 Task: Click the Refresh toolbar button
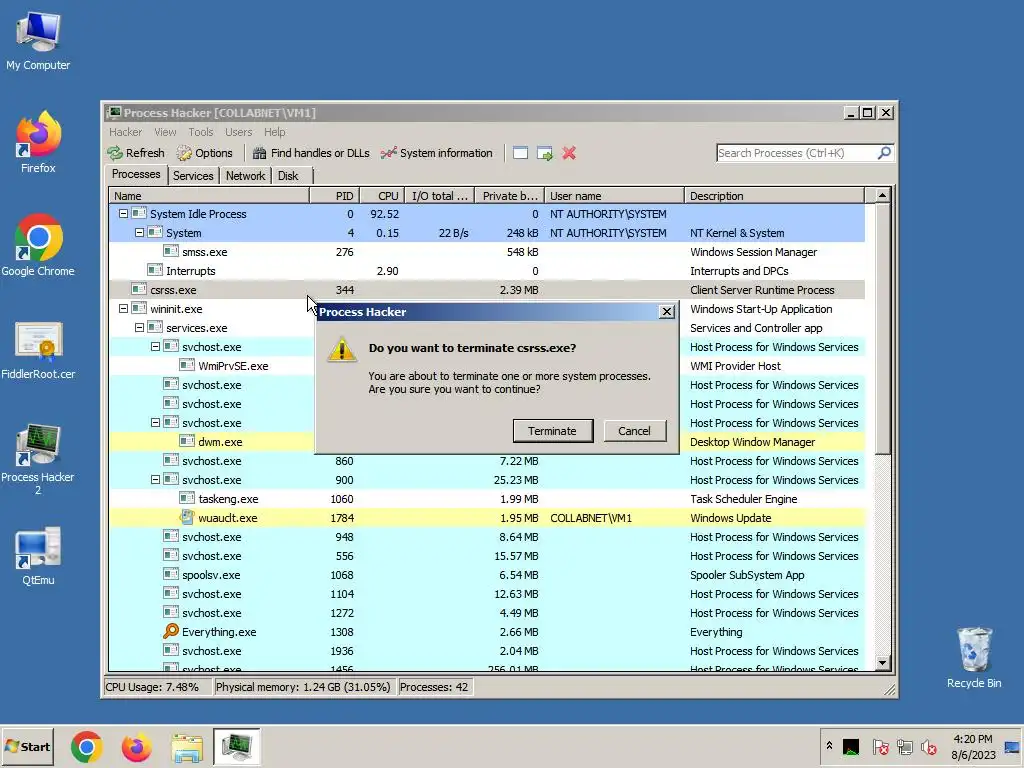[136, 153]
